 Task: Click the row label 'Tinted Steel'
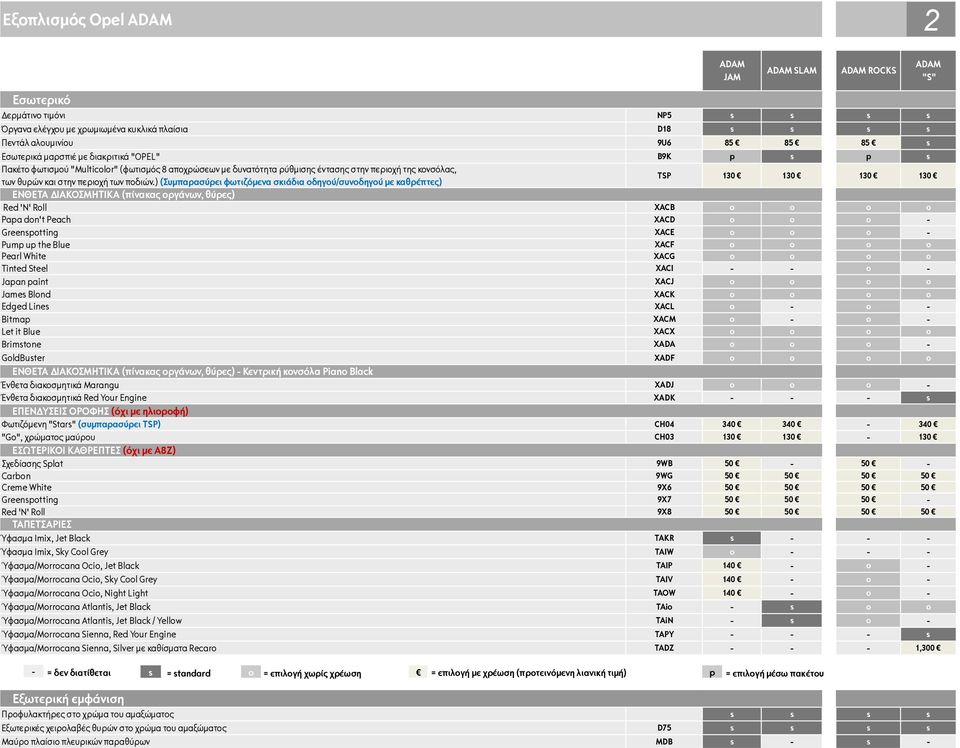(x=24, y=269)
